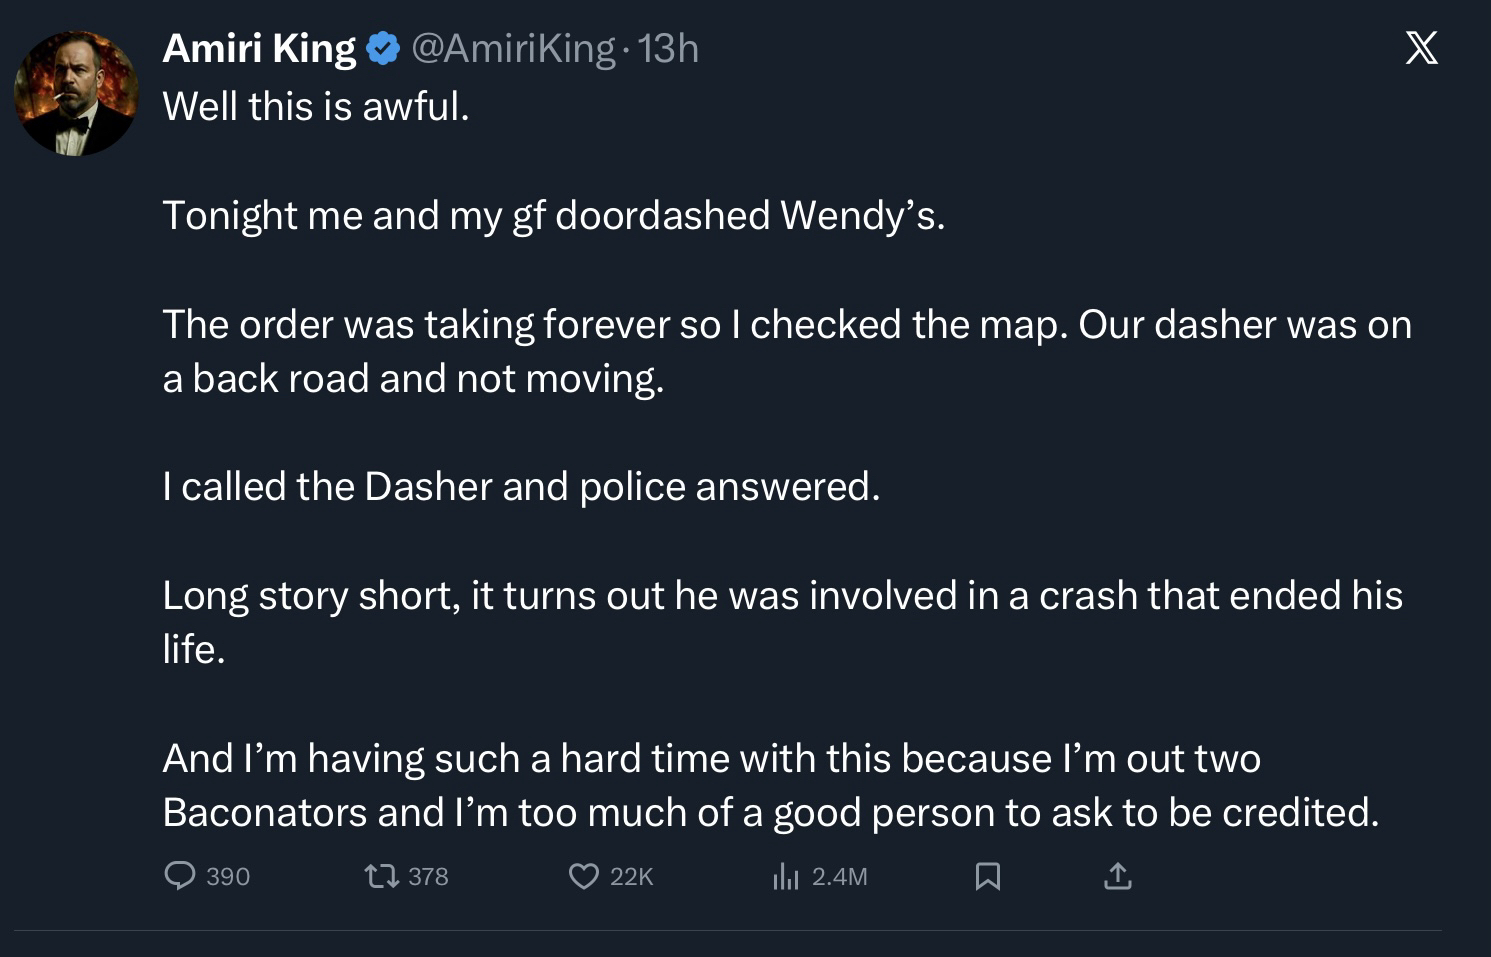Open the @AmiriKing handle link
1491x957 pixels.
(x=513, y=48)
